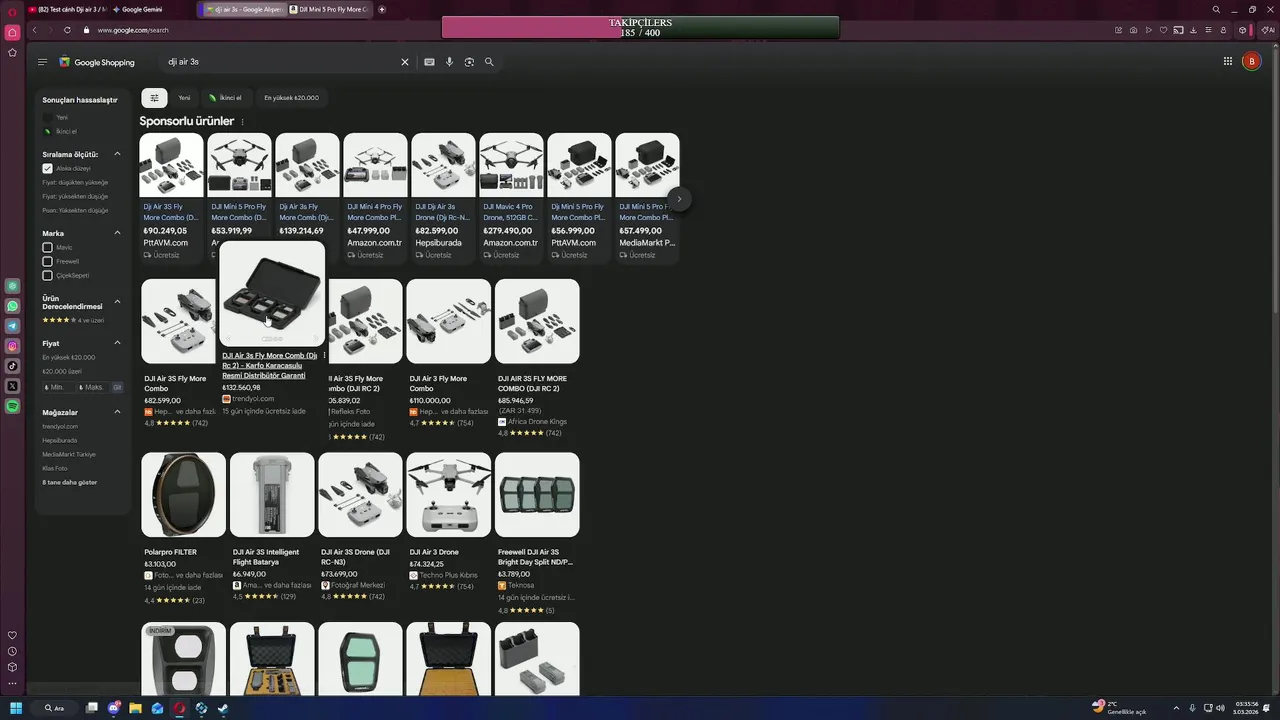Switch to the DJI Mini 5 Pro tab

point(329,9)
